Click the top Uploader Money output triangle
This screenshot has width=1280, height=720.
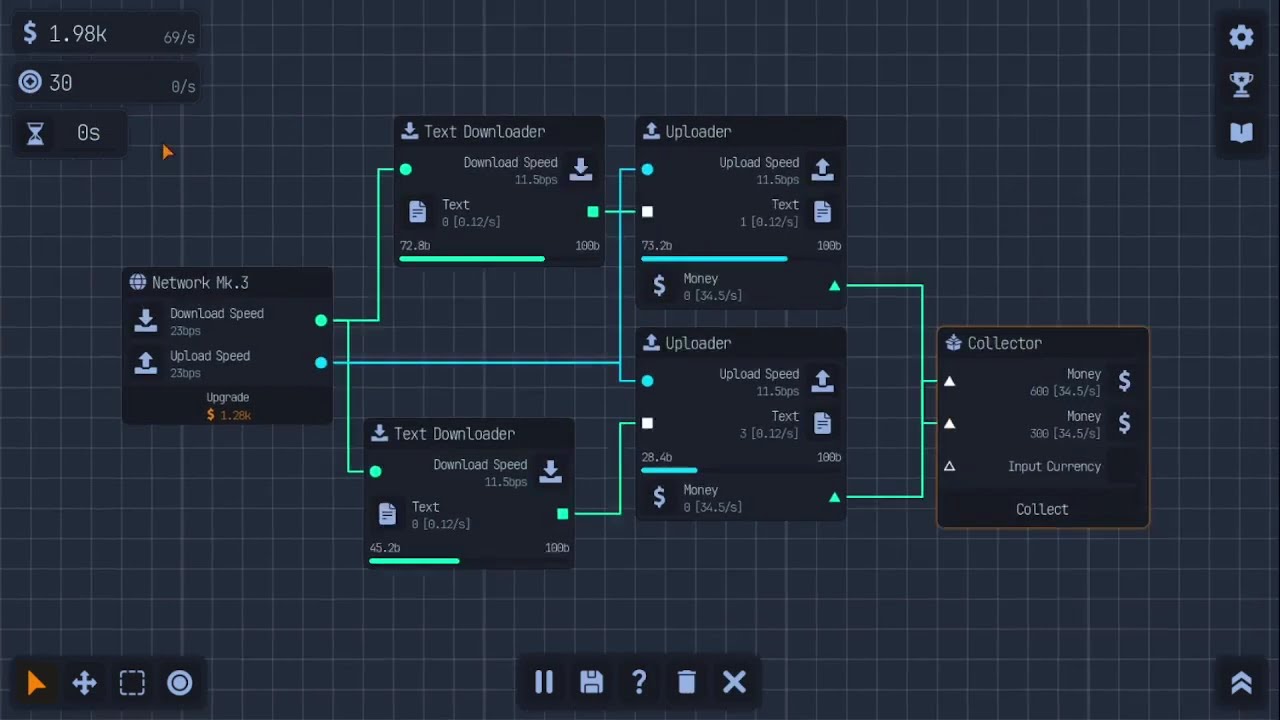(834, 286)
